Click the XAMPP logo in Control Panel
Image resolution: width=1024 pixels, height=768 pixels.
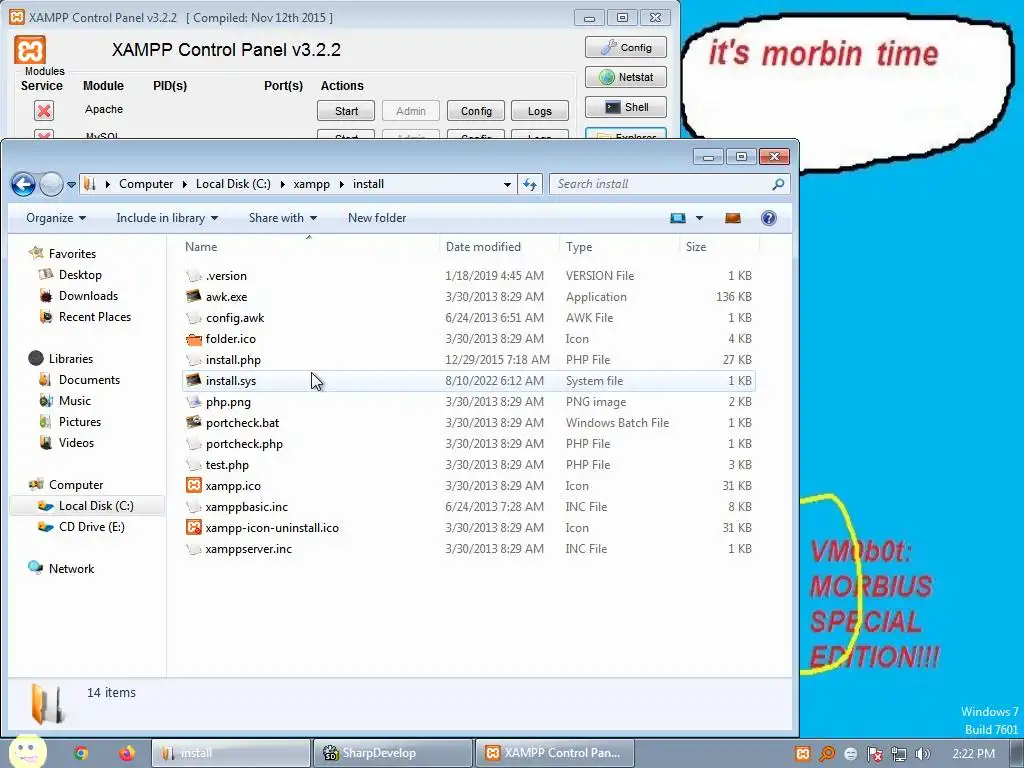(30, 50)
